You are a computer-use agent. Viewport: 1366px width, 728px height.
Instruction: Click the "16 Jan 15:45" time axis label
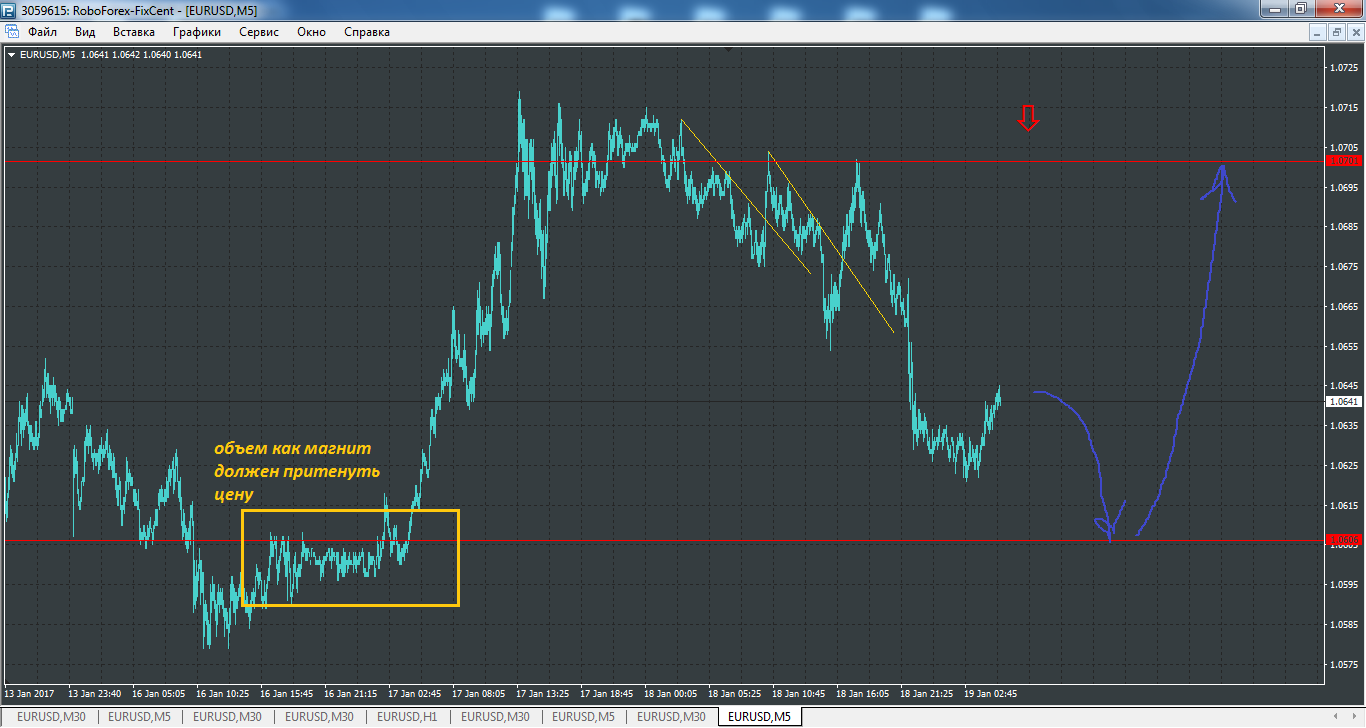tap(287, 693)
